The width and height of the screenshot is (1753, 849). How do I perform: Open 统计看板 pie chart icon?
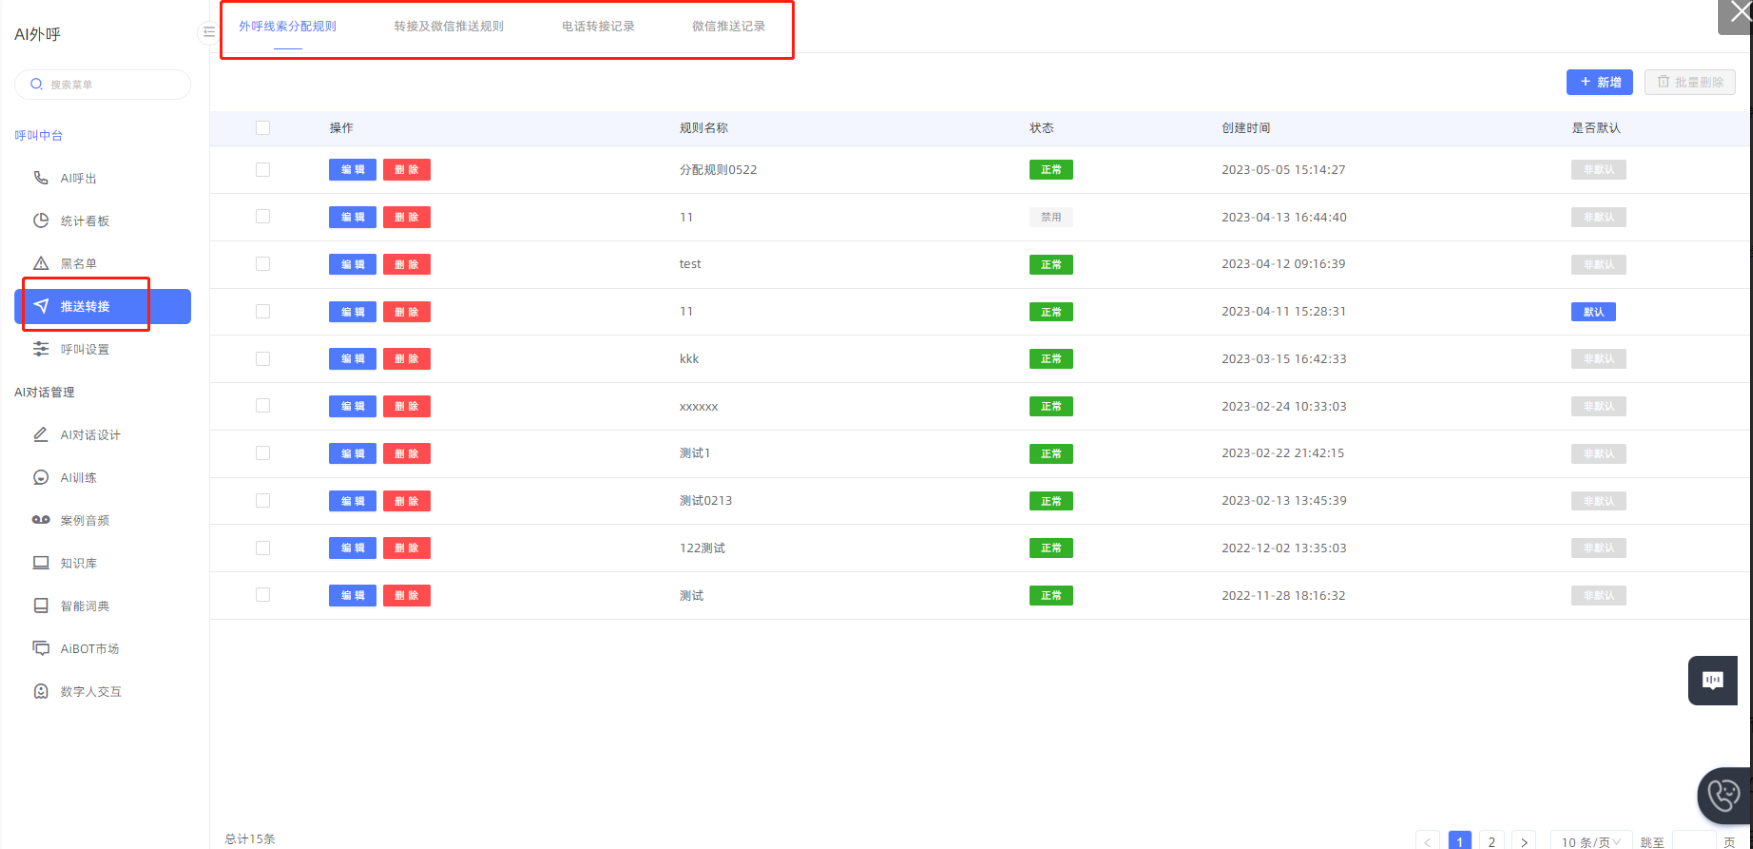point(41,221)
